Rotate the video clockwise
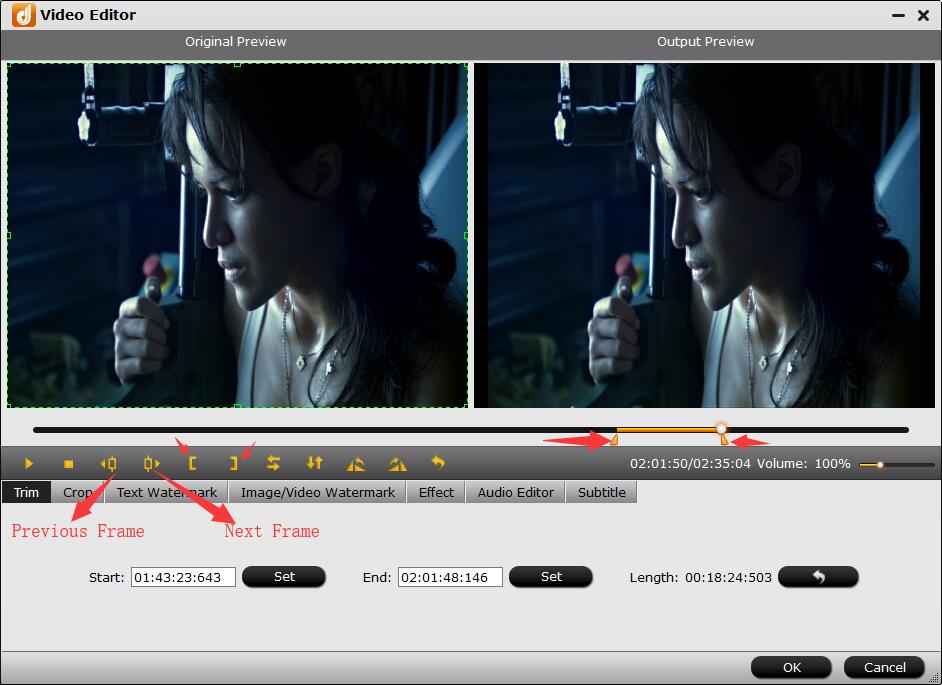This screenshot has height=685, width=942. (x=398, y=464)
